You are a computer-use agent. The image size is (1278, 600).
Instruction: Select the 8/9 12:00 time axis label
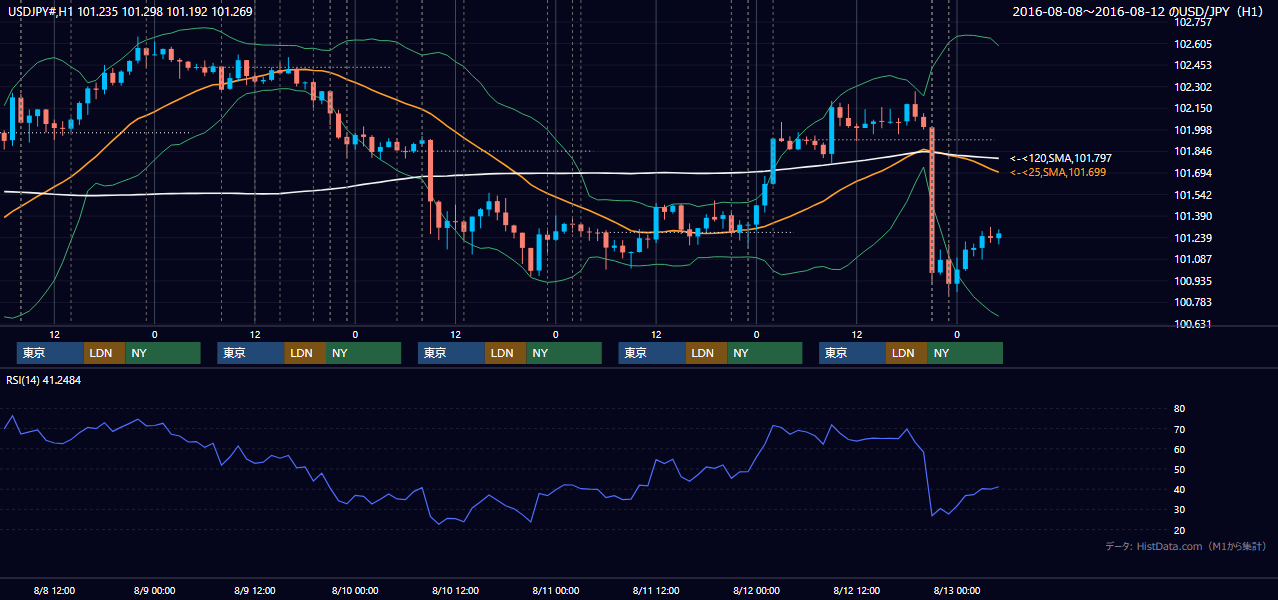[x=254, y=590]
